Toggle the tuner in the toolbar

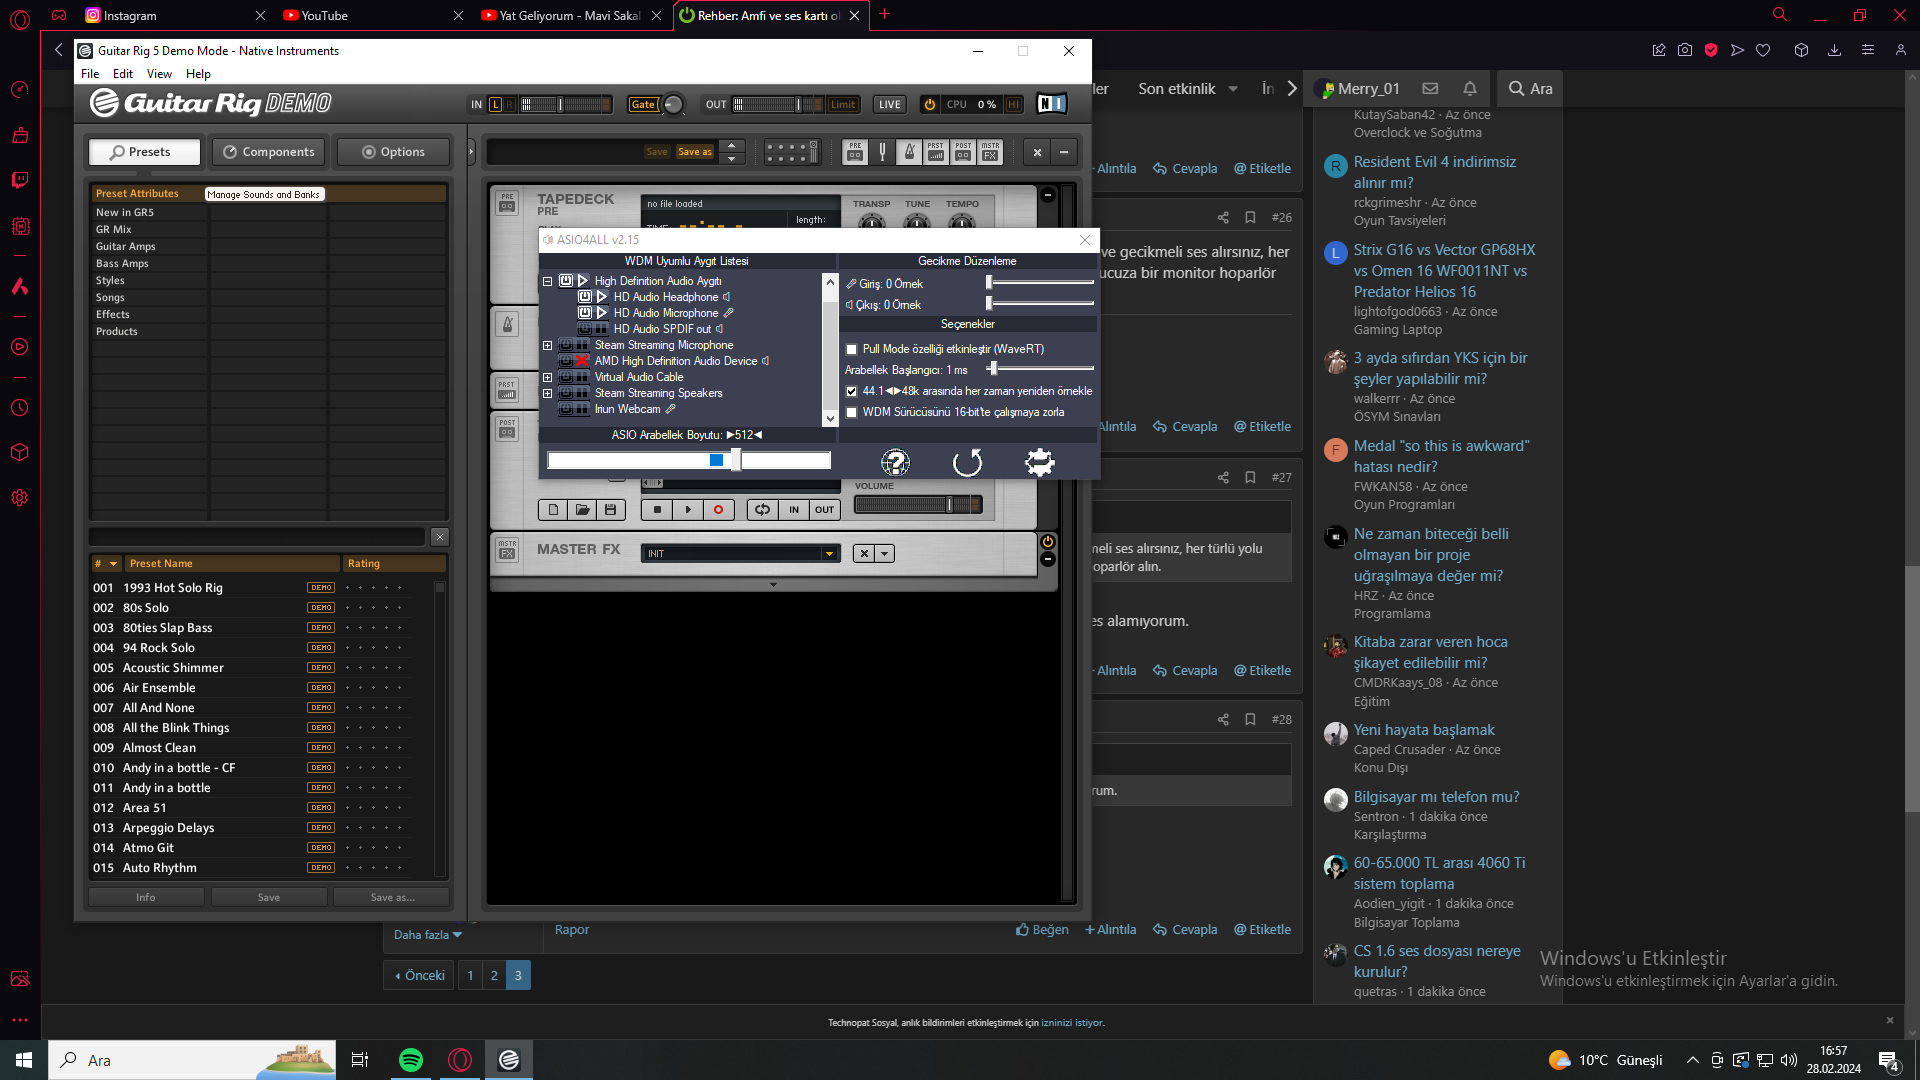point(882,152)
